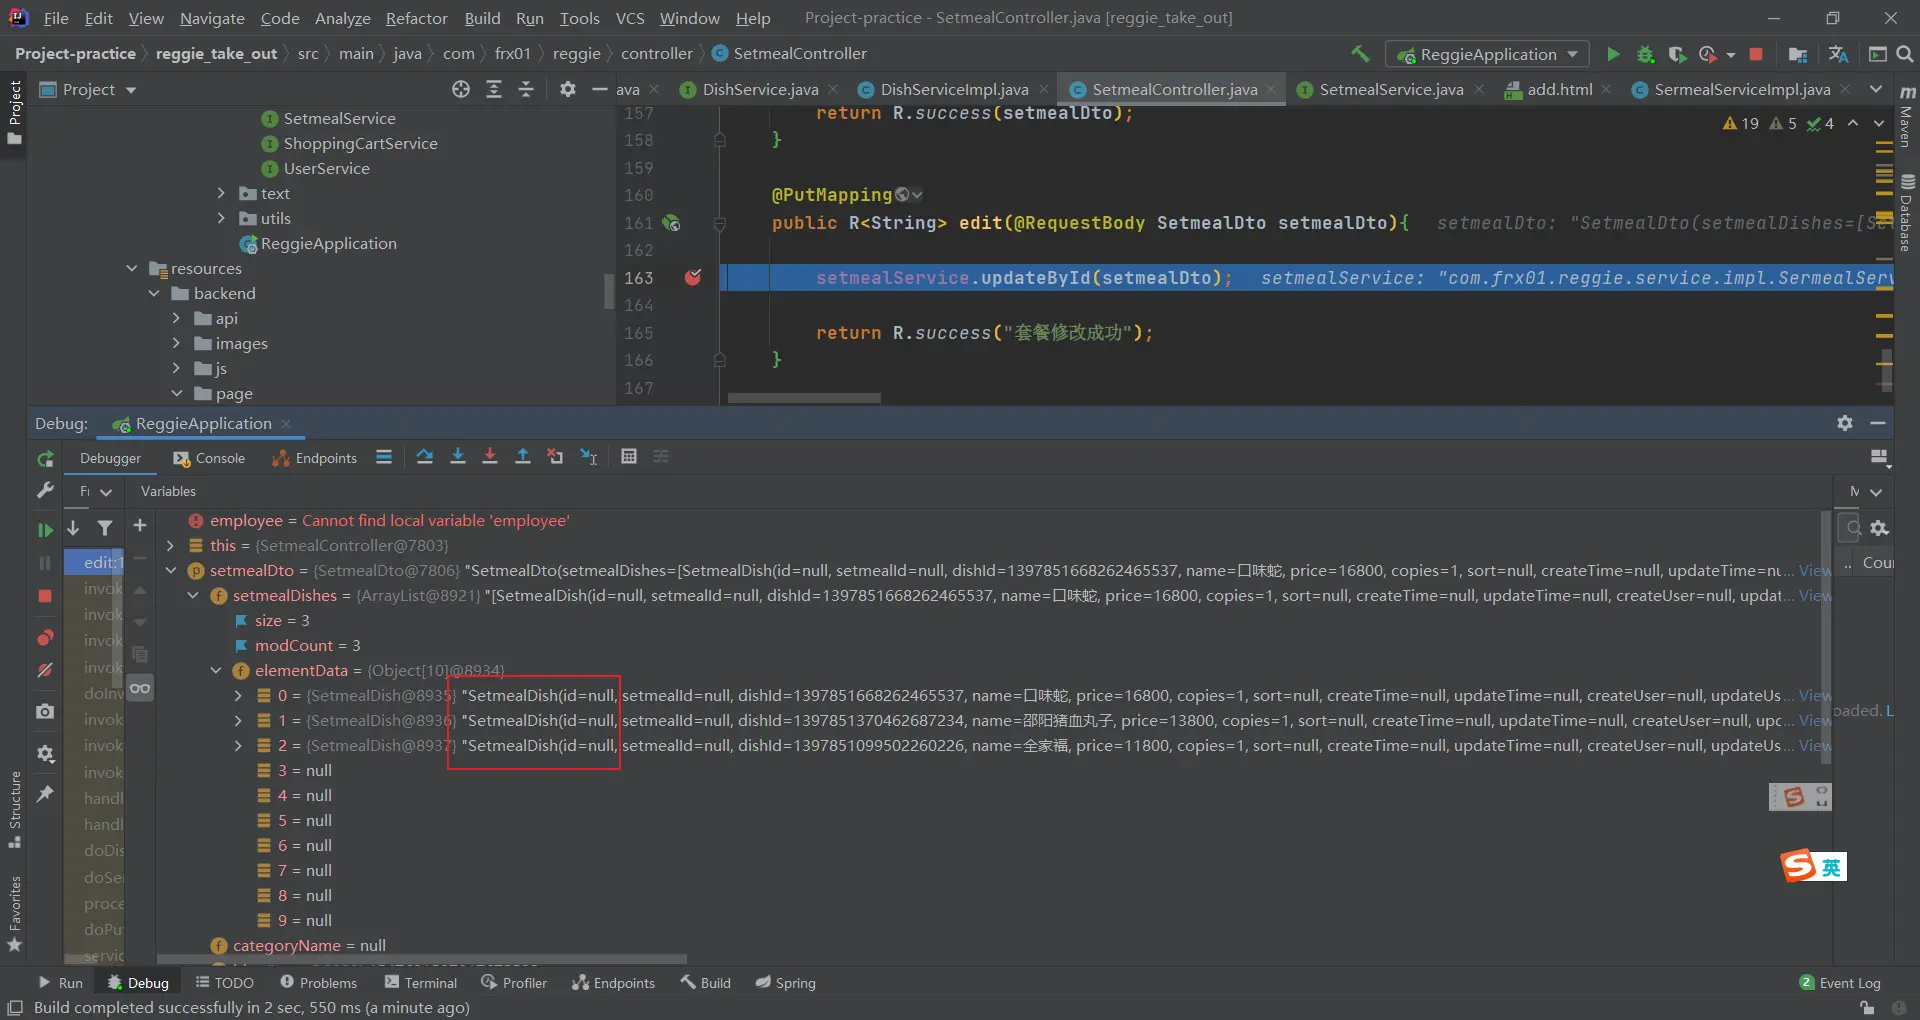Hide the Project tool window
Viewport: 1920px width, 1020px height.
tap(599, 89)
